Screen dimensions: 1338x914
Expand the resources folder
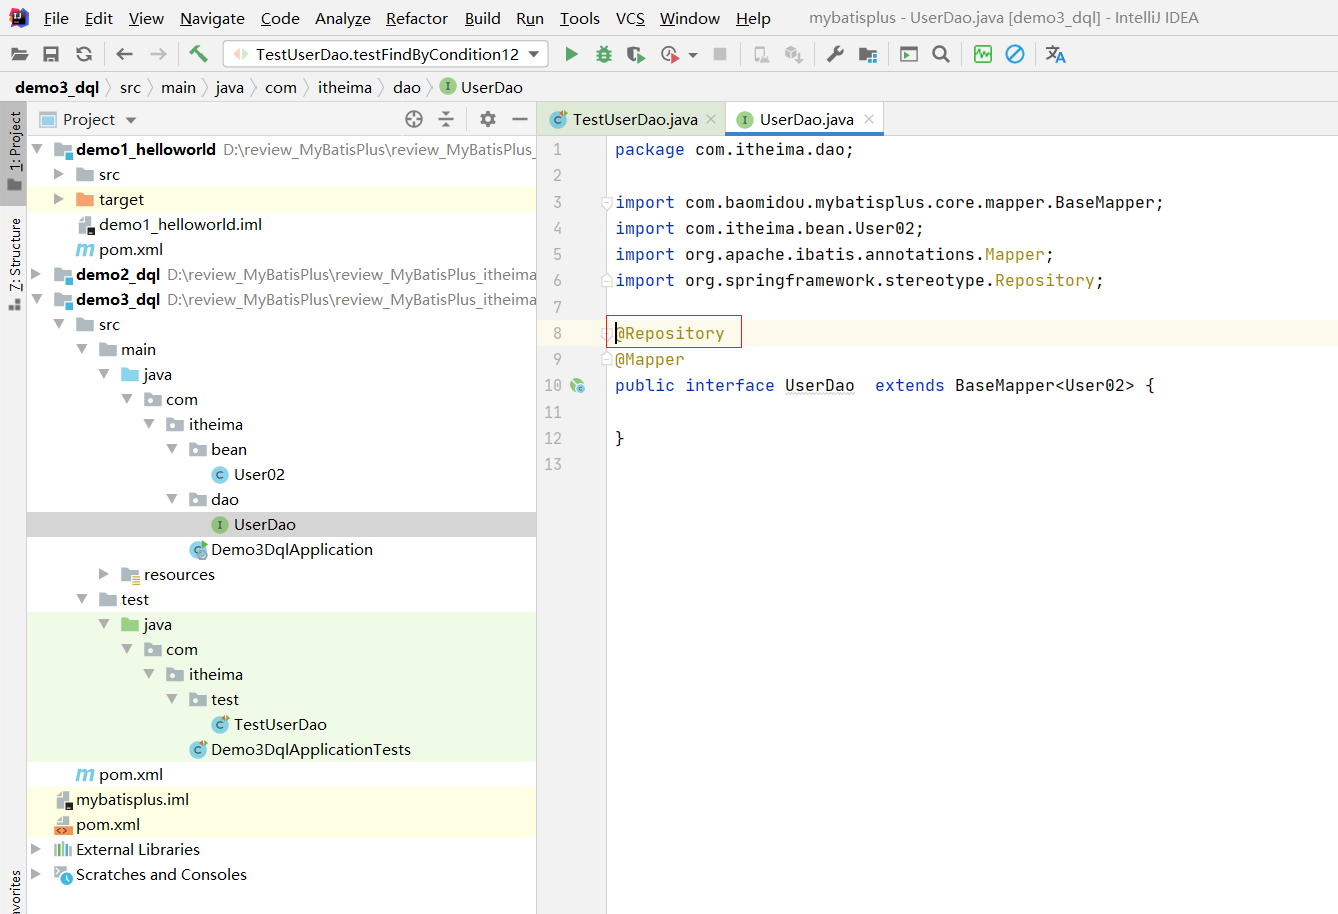(x=104, y=574)
